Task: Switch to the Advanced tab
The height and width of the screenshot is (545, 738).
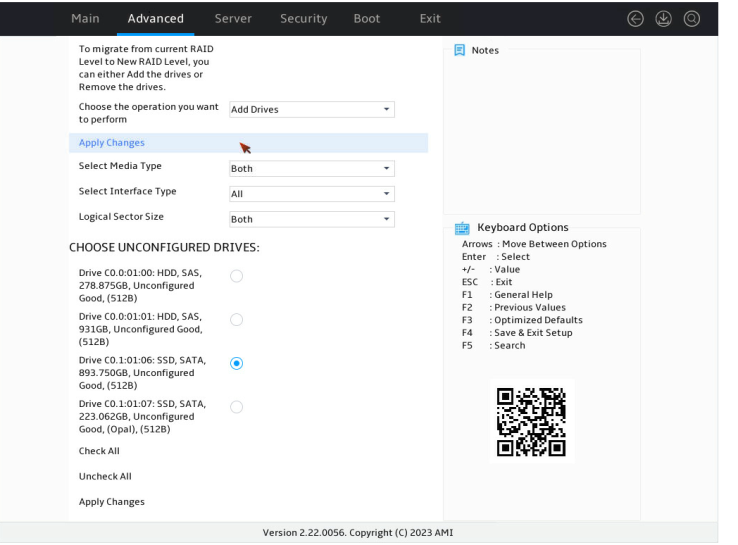Action: [156, 19]
